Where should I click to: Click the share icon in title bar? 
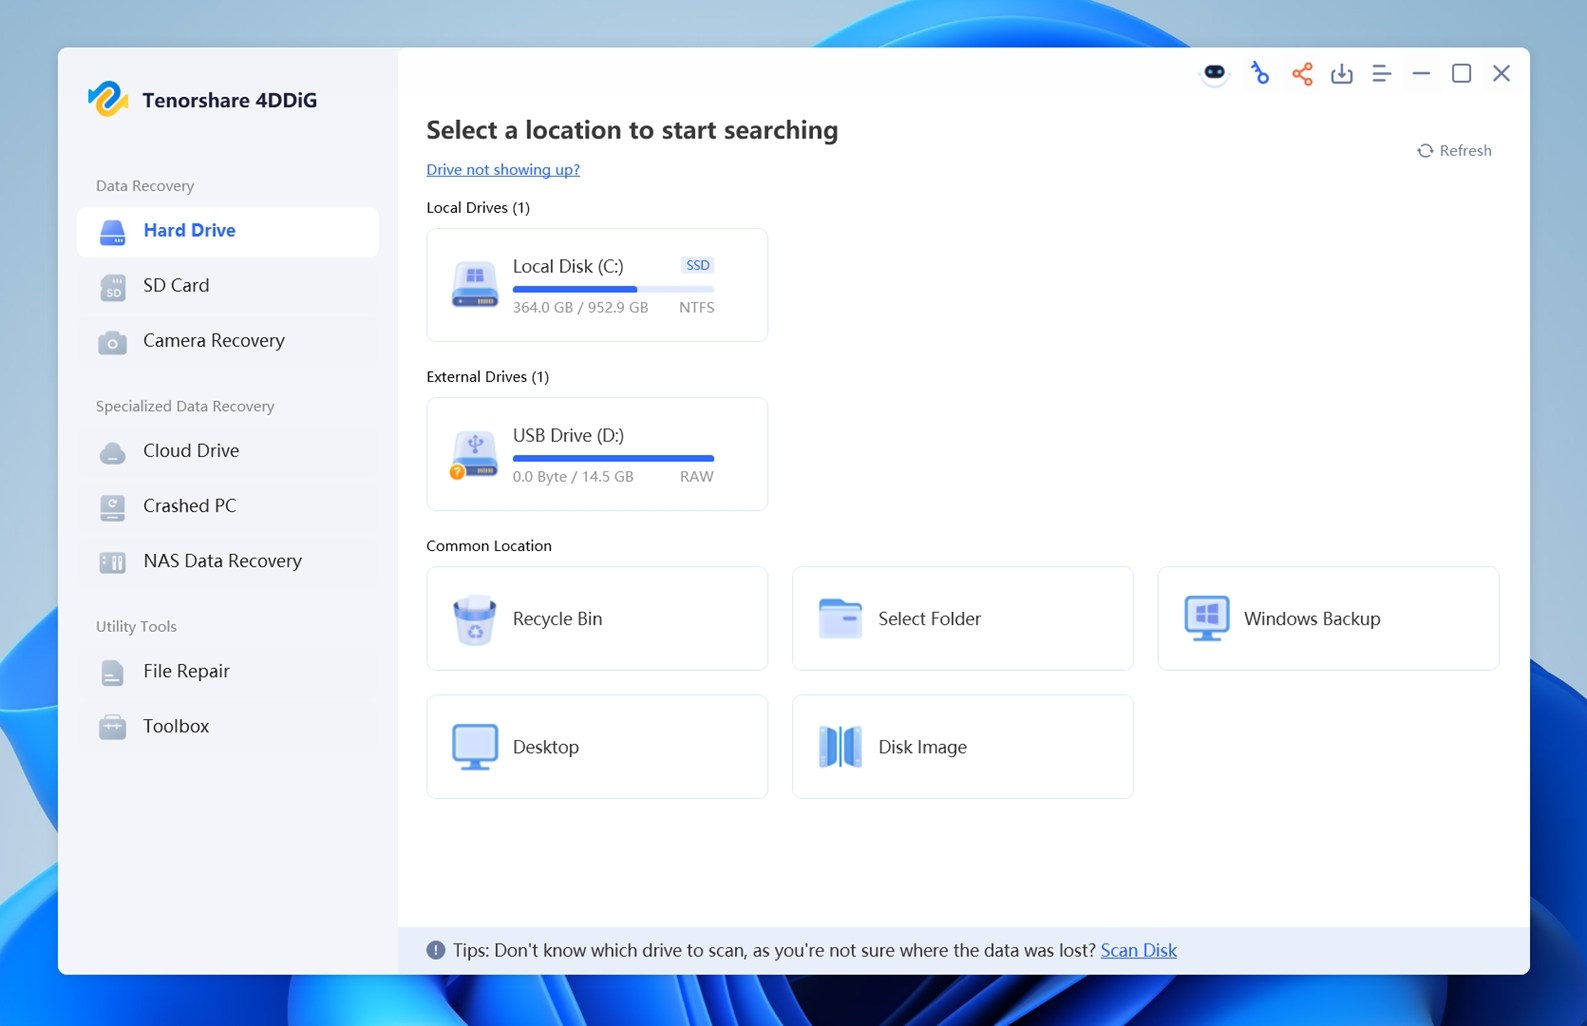coord(1301,74)
